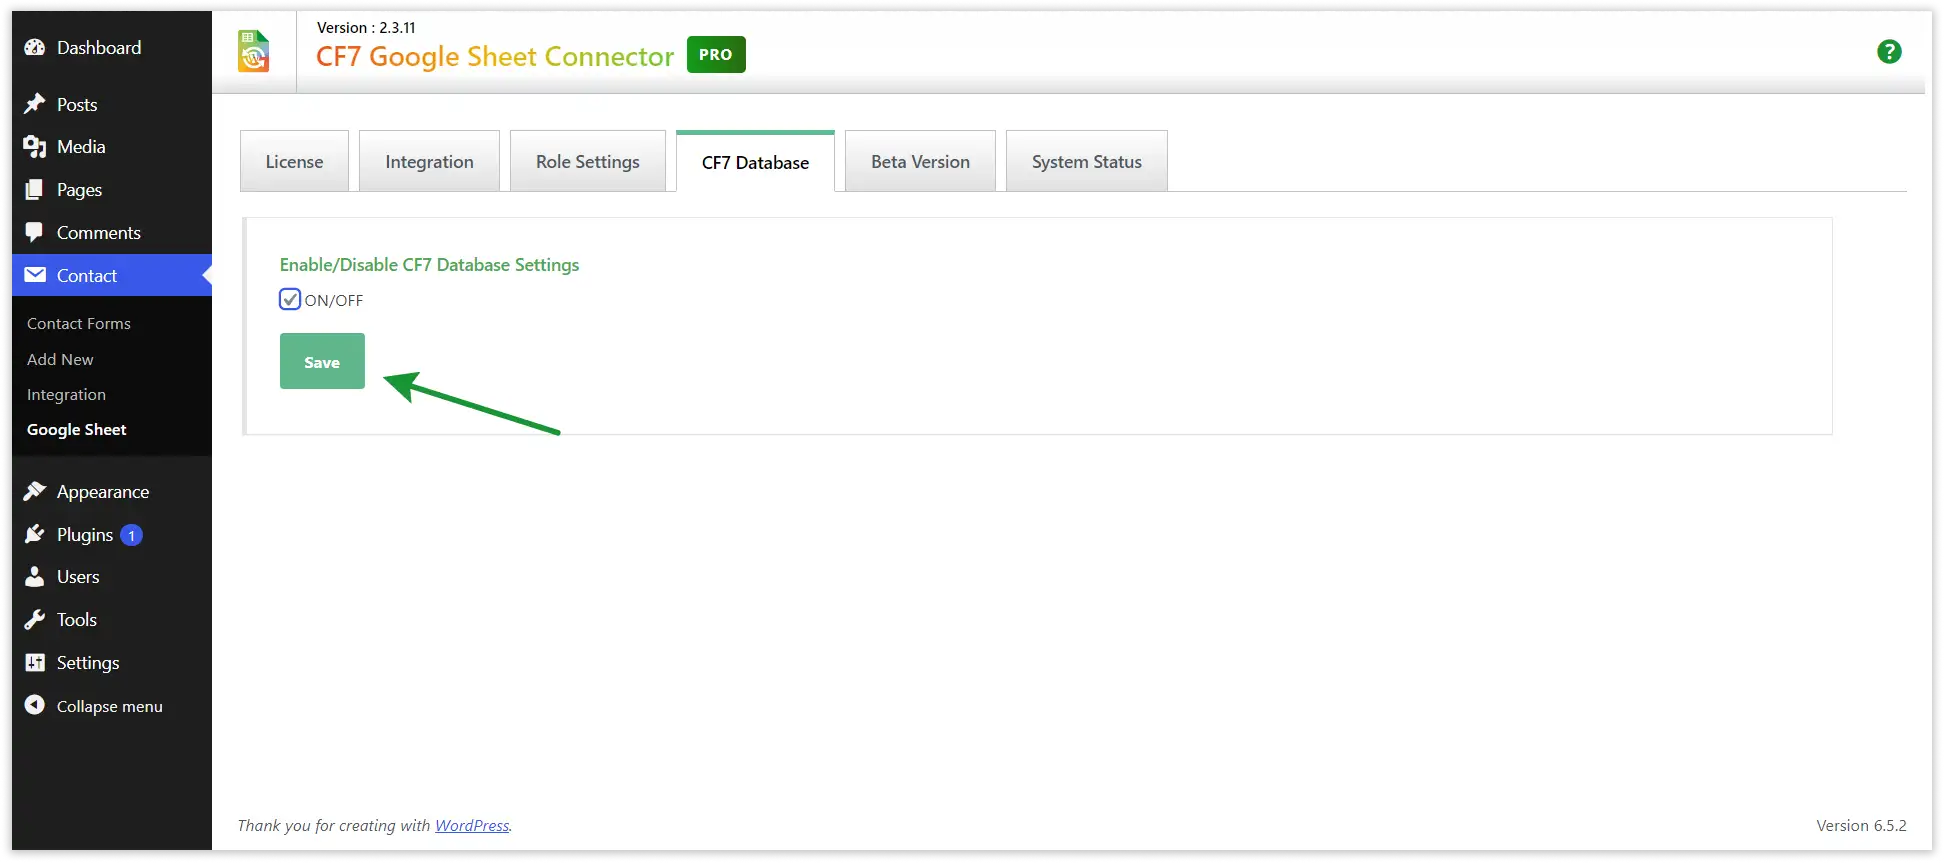The image size is (1944, 863).
Task: Click the Tools wrench icon
Action: 35,620
